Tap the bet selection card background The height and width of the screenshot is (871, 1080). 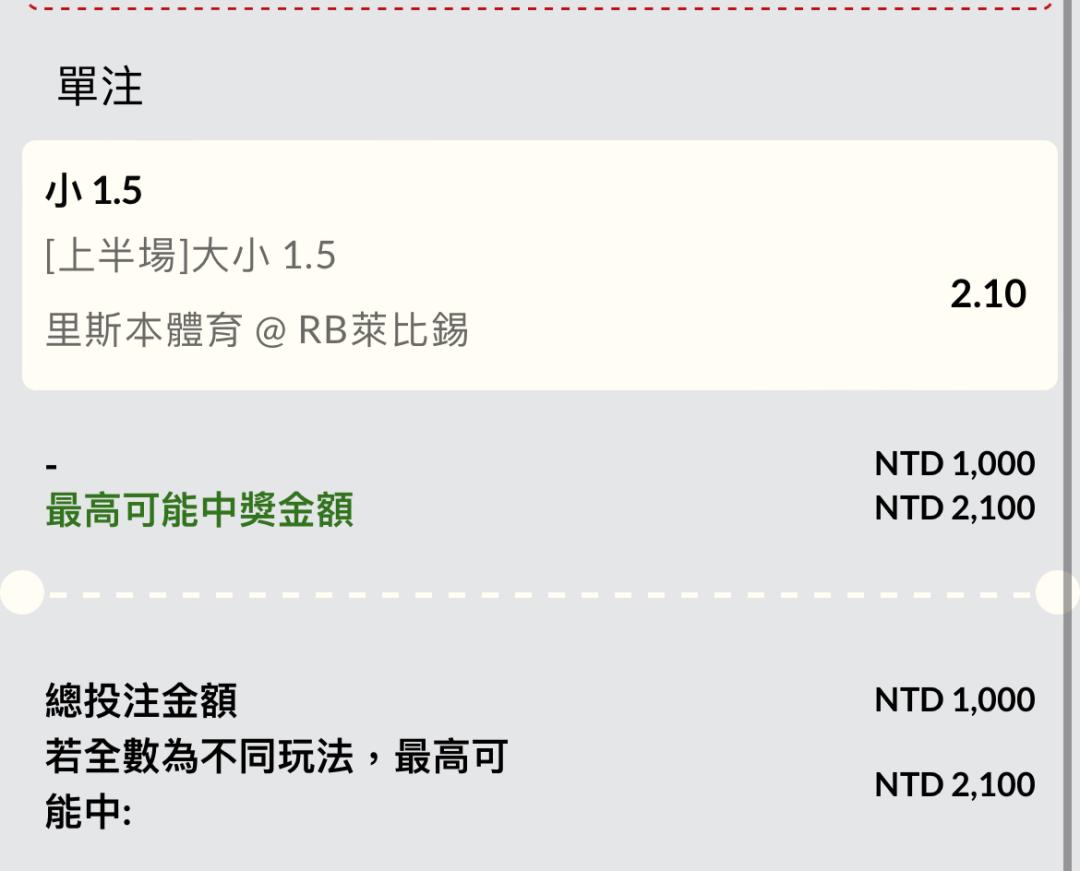[x=540, y=265]
